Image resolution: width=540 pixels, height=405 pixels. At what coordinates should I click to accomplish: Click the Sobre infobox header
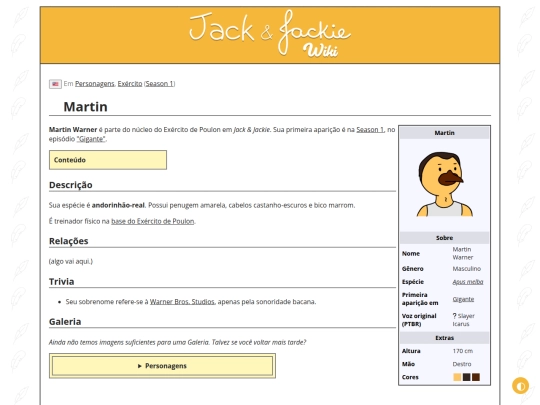[x=444, y=238]
